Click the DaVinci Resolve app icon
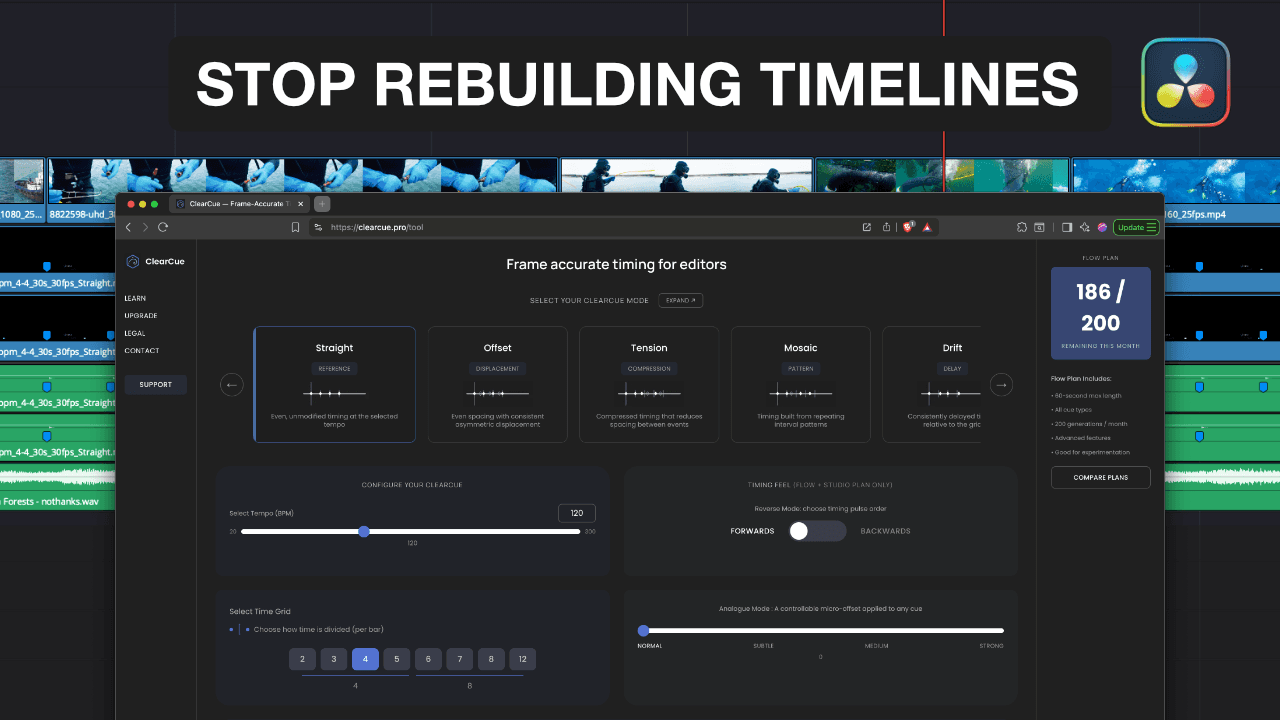Image resolution: width=1280 pixels, height=720 pixels. tap(1185, 82)
